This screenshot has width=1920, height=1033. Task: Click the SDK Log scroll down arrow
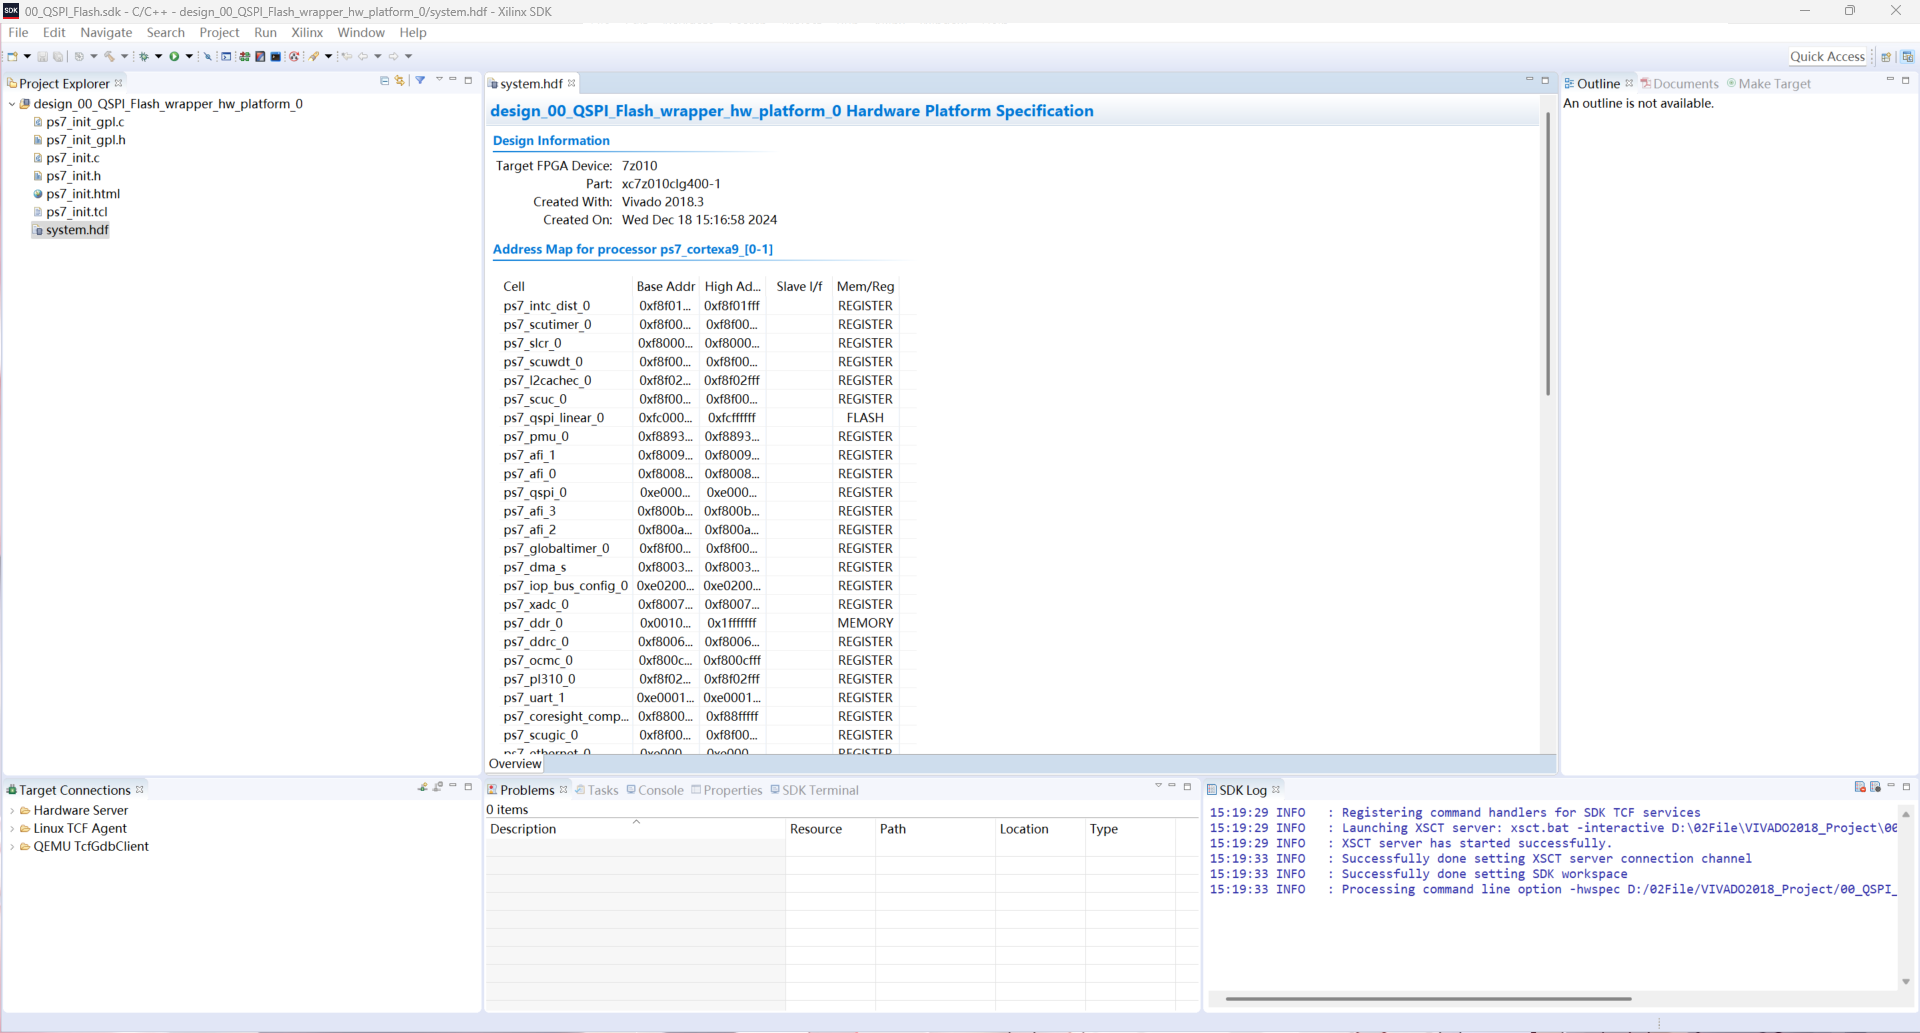click(1906, 982)
